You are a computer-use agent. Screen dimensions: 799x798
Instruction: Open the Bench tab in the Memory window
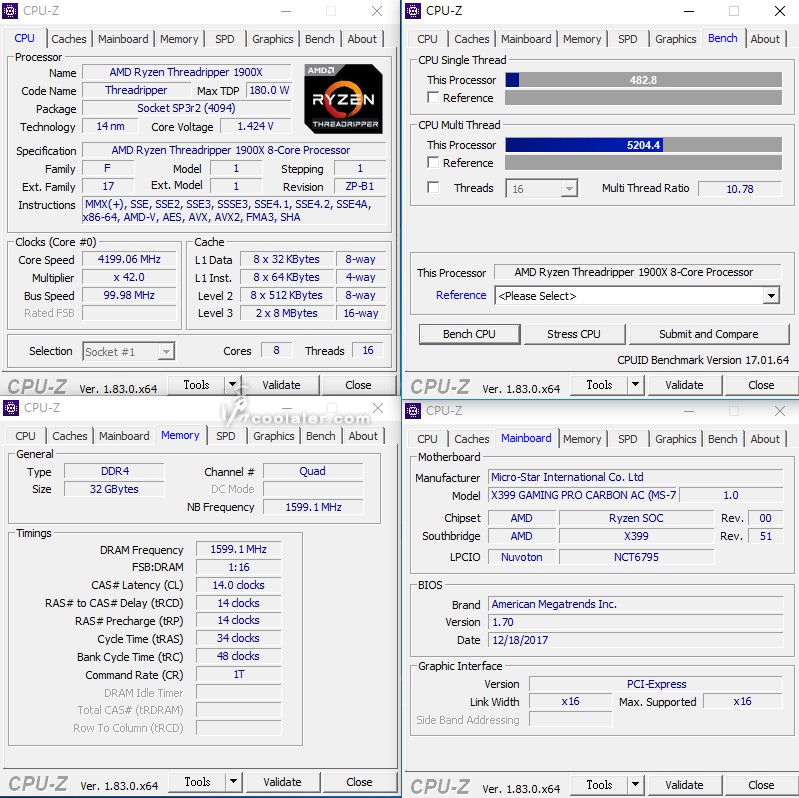tap(321, 436)
